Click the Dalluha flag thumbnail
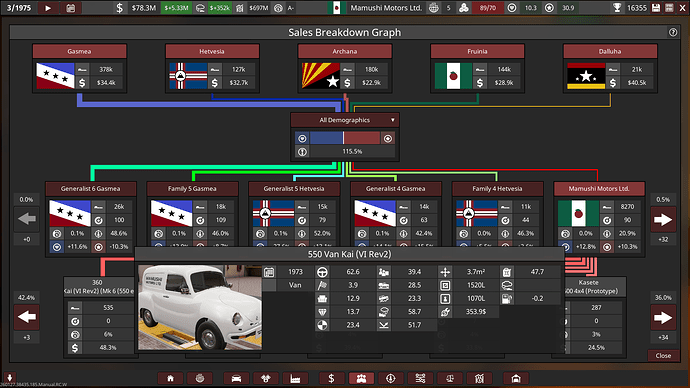 coord(586,76)
